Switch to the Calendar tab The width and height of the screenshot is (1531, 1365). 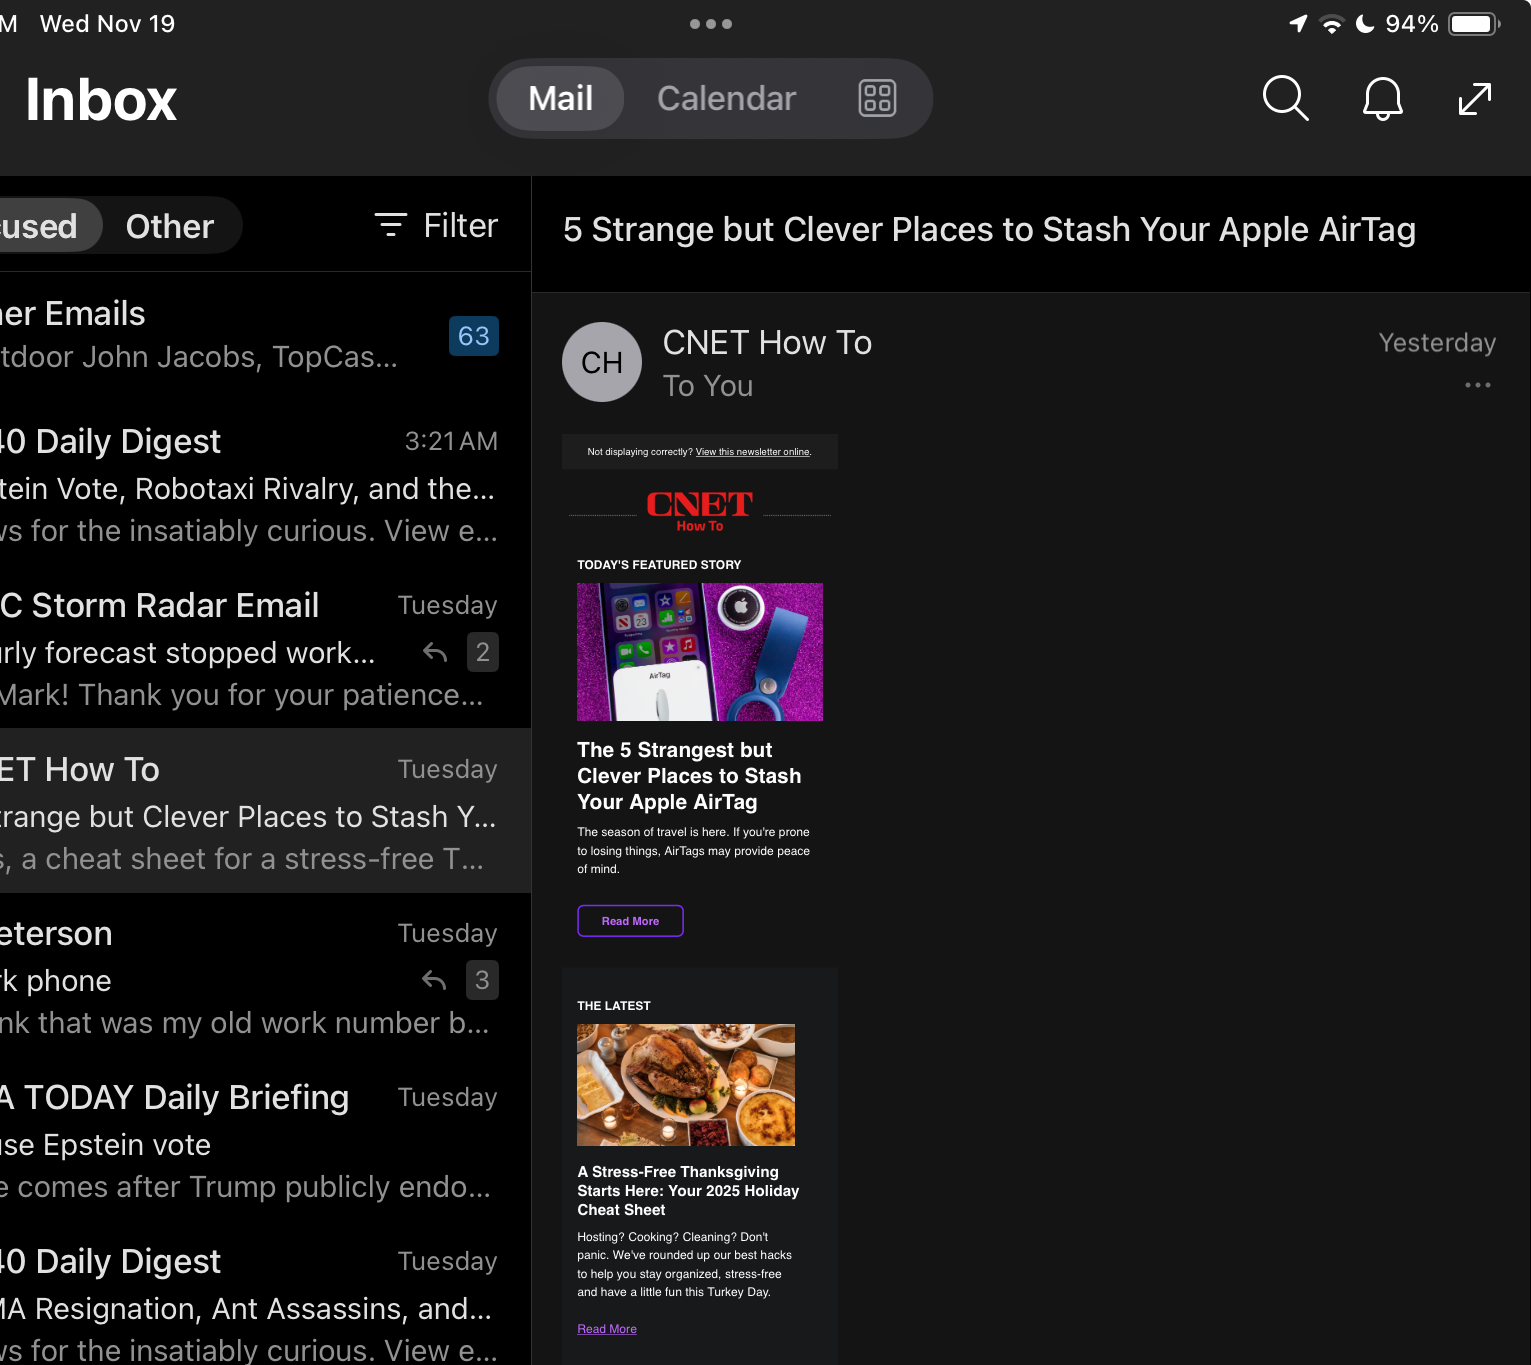726,98
